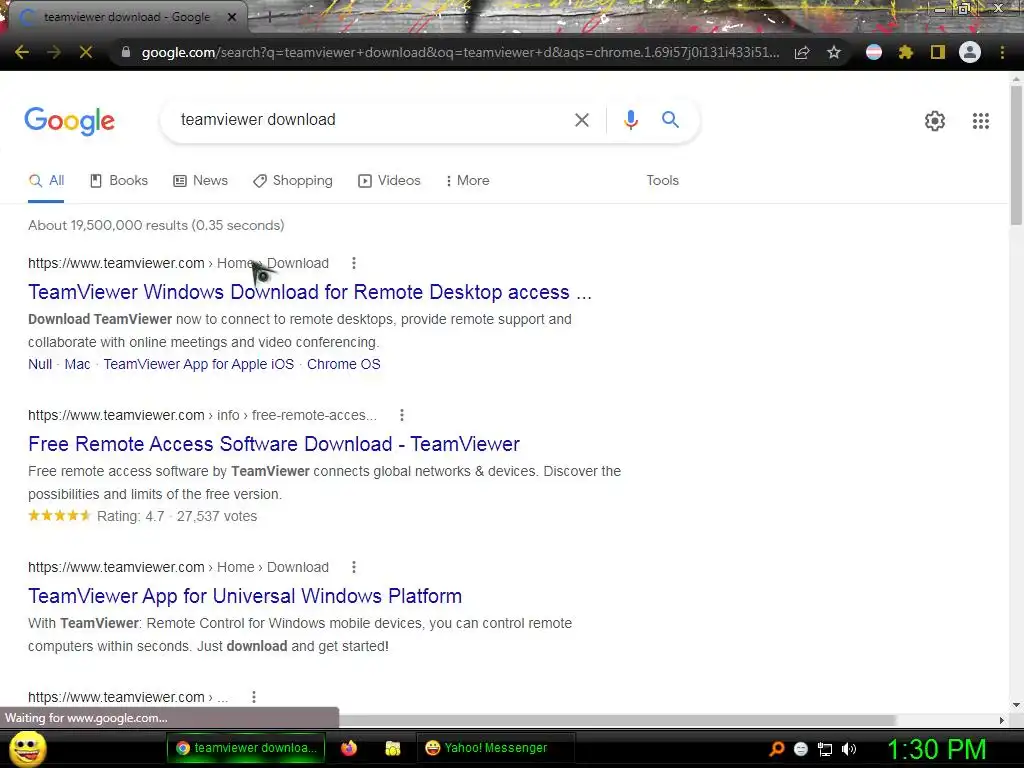Open options for the first teamviewer.com result

click(354, 263)
